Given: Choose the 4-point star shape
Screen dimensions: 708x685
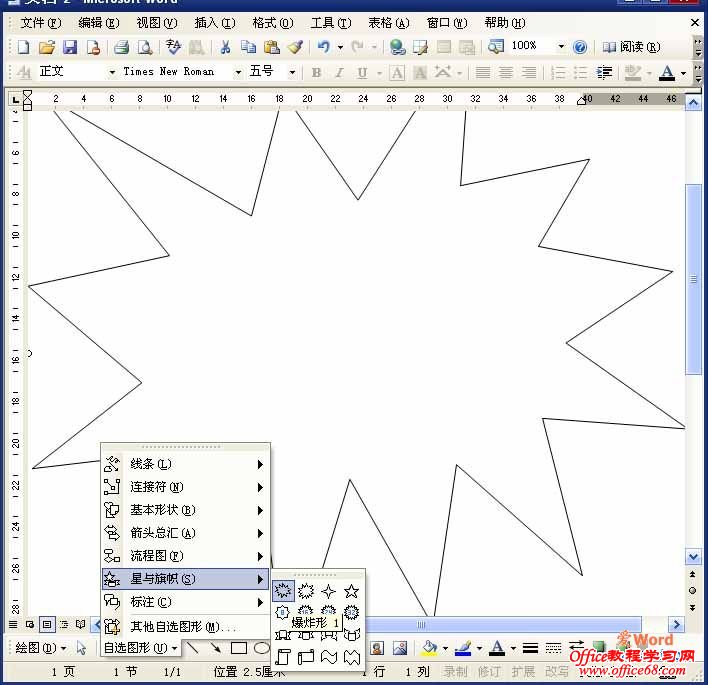Looking at the screenshot, I should [328, 591].
